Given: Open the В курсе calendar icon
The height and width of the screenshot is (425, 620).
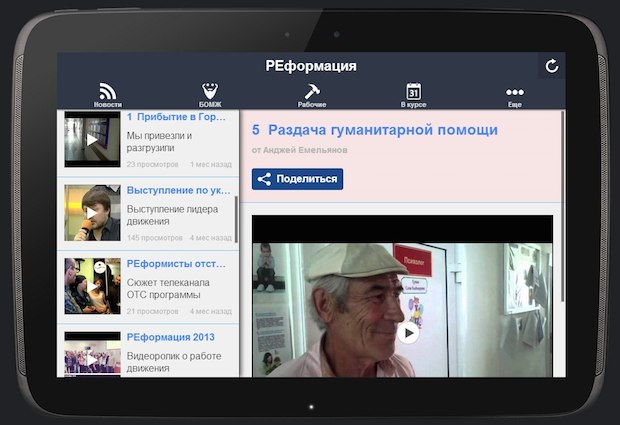Looking at the screenshot, I should pos(413,95).
